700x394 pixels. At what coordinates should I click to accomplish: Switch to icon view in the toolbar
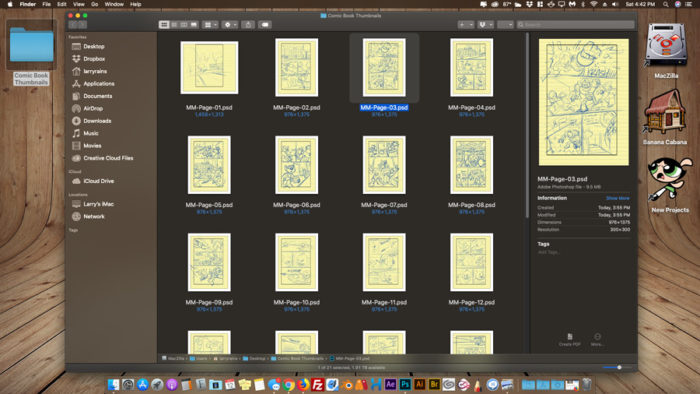pyautogui.click(x=164, y=25)
